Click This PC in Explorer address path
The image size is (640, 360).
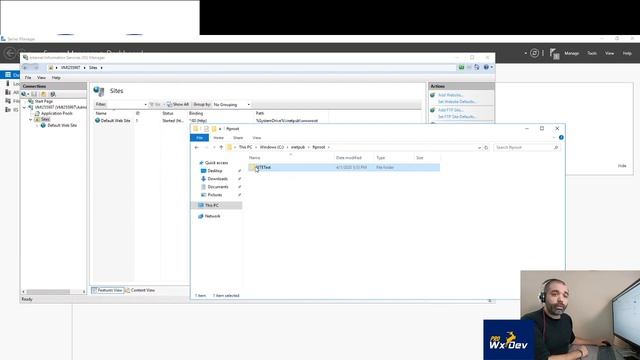pyautogui.click(x=245, y=147)
